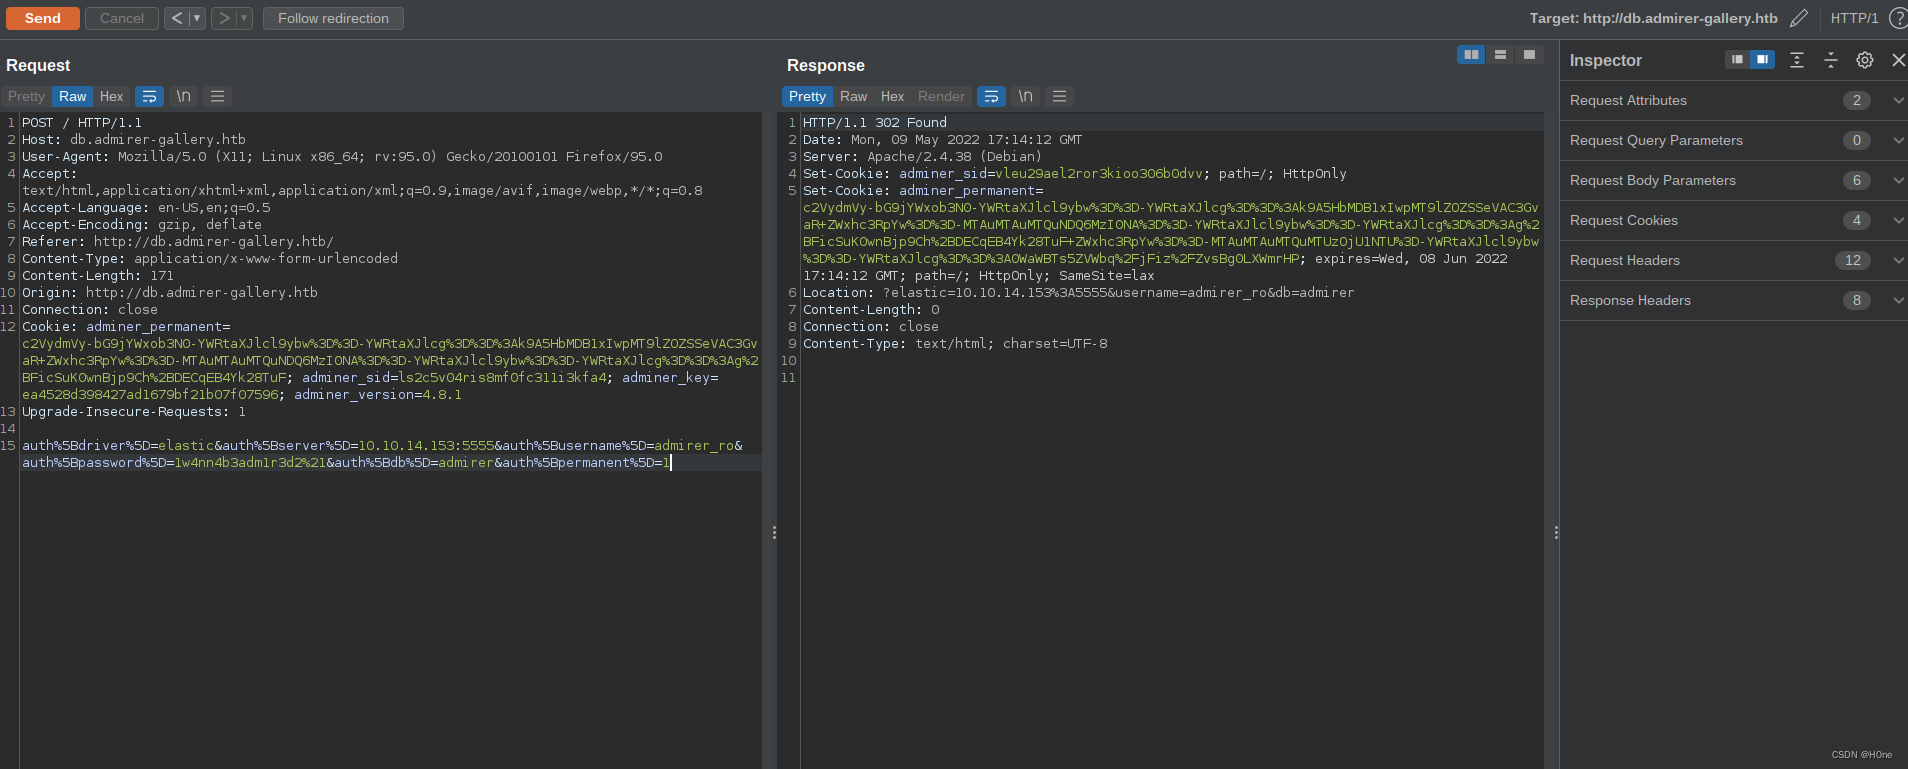Open the help question mark icon
This screenshot has height=769, width=1908.
pos(1897,18)
